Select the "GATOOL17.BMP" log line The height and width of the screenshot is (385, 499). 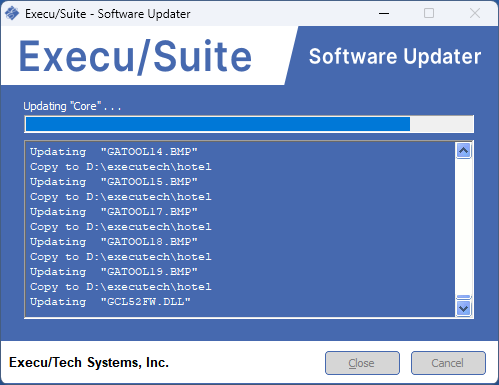point(114,212)
